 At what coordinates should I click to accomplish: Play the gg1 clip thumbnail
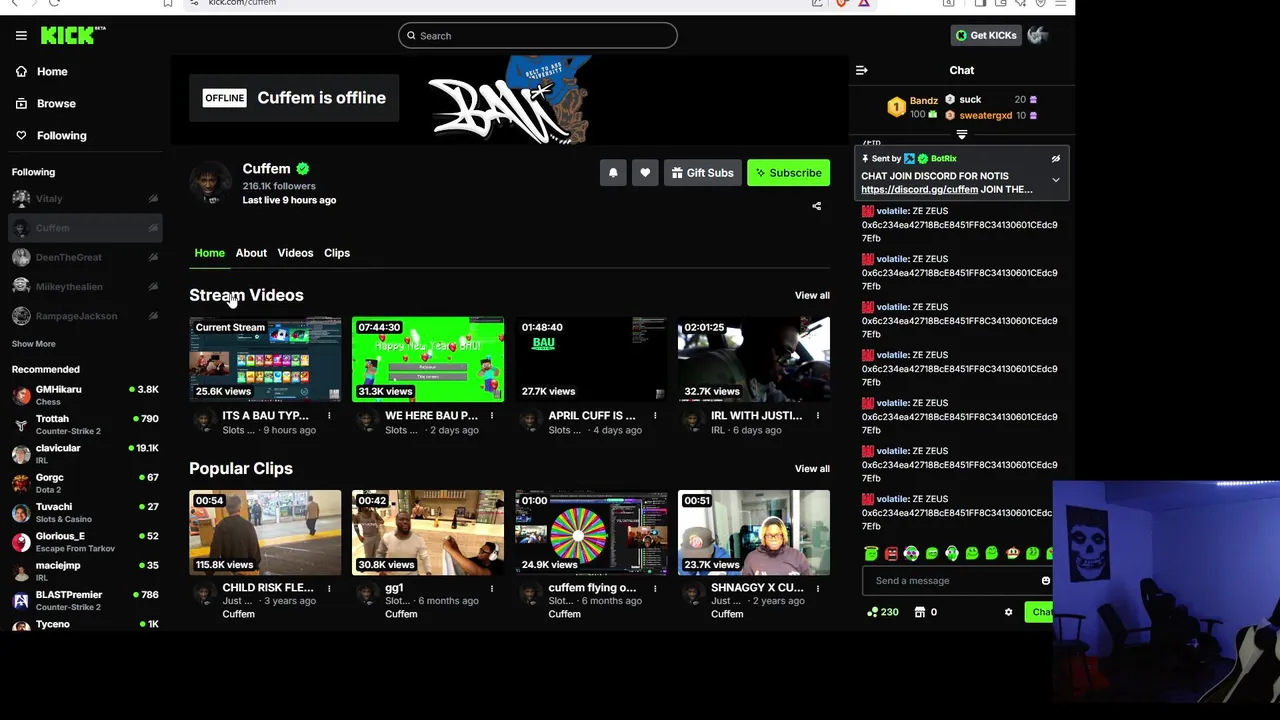point(428,532)
